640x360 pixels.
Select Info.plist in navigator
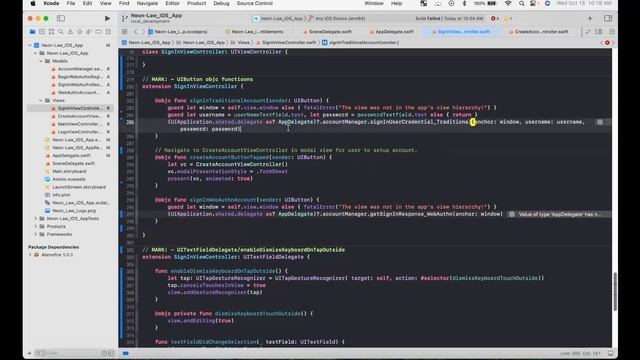click(x=58, y=195)
